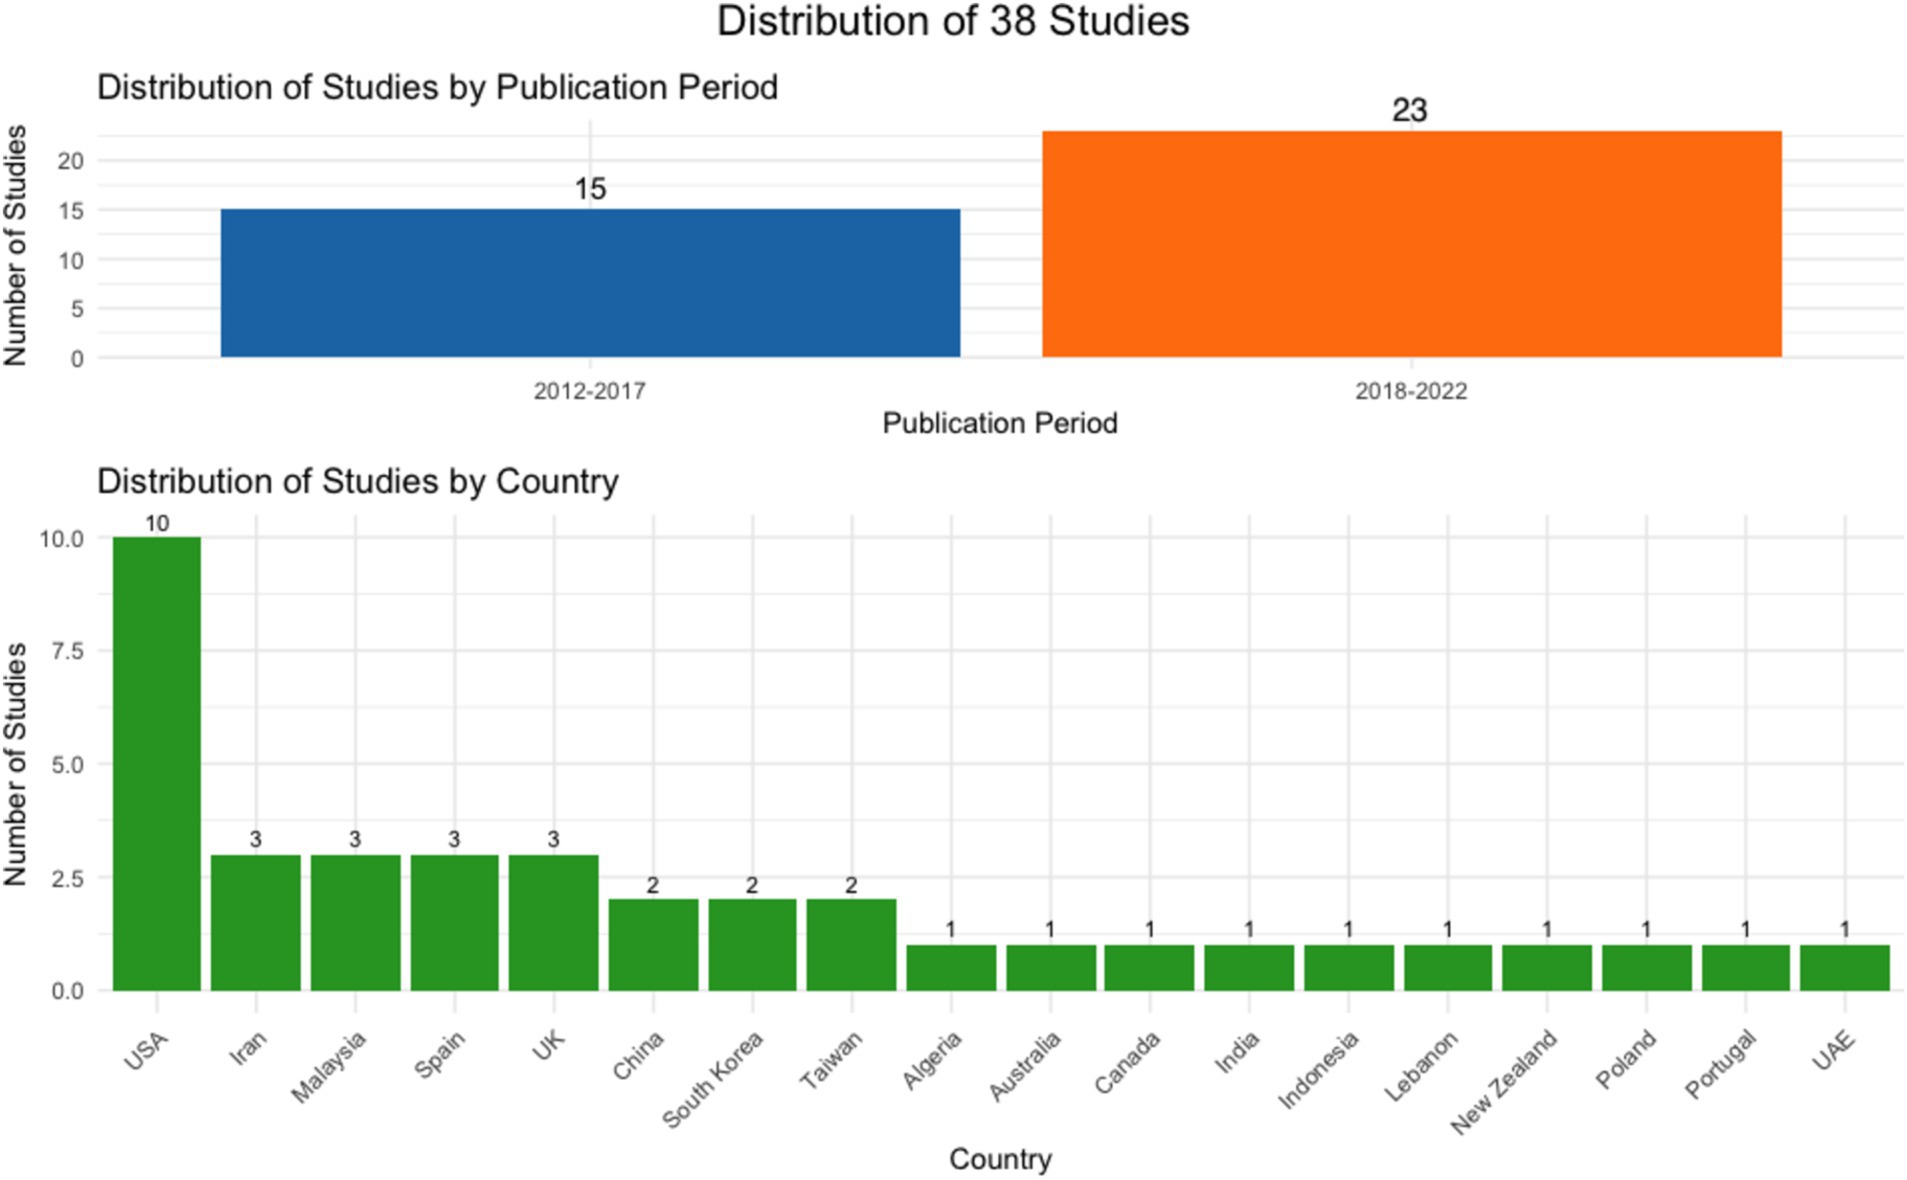Click the "Algeria" axis label

932,1060
